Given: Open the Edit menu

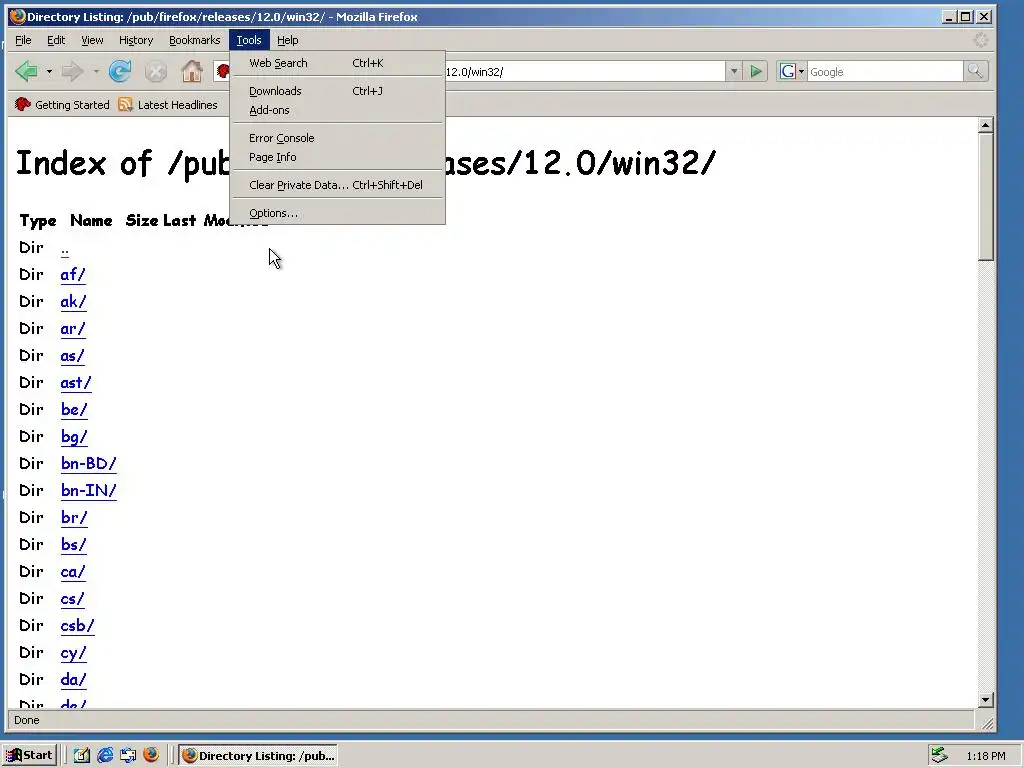Looking at the screenshot, I should pos(56,40).
